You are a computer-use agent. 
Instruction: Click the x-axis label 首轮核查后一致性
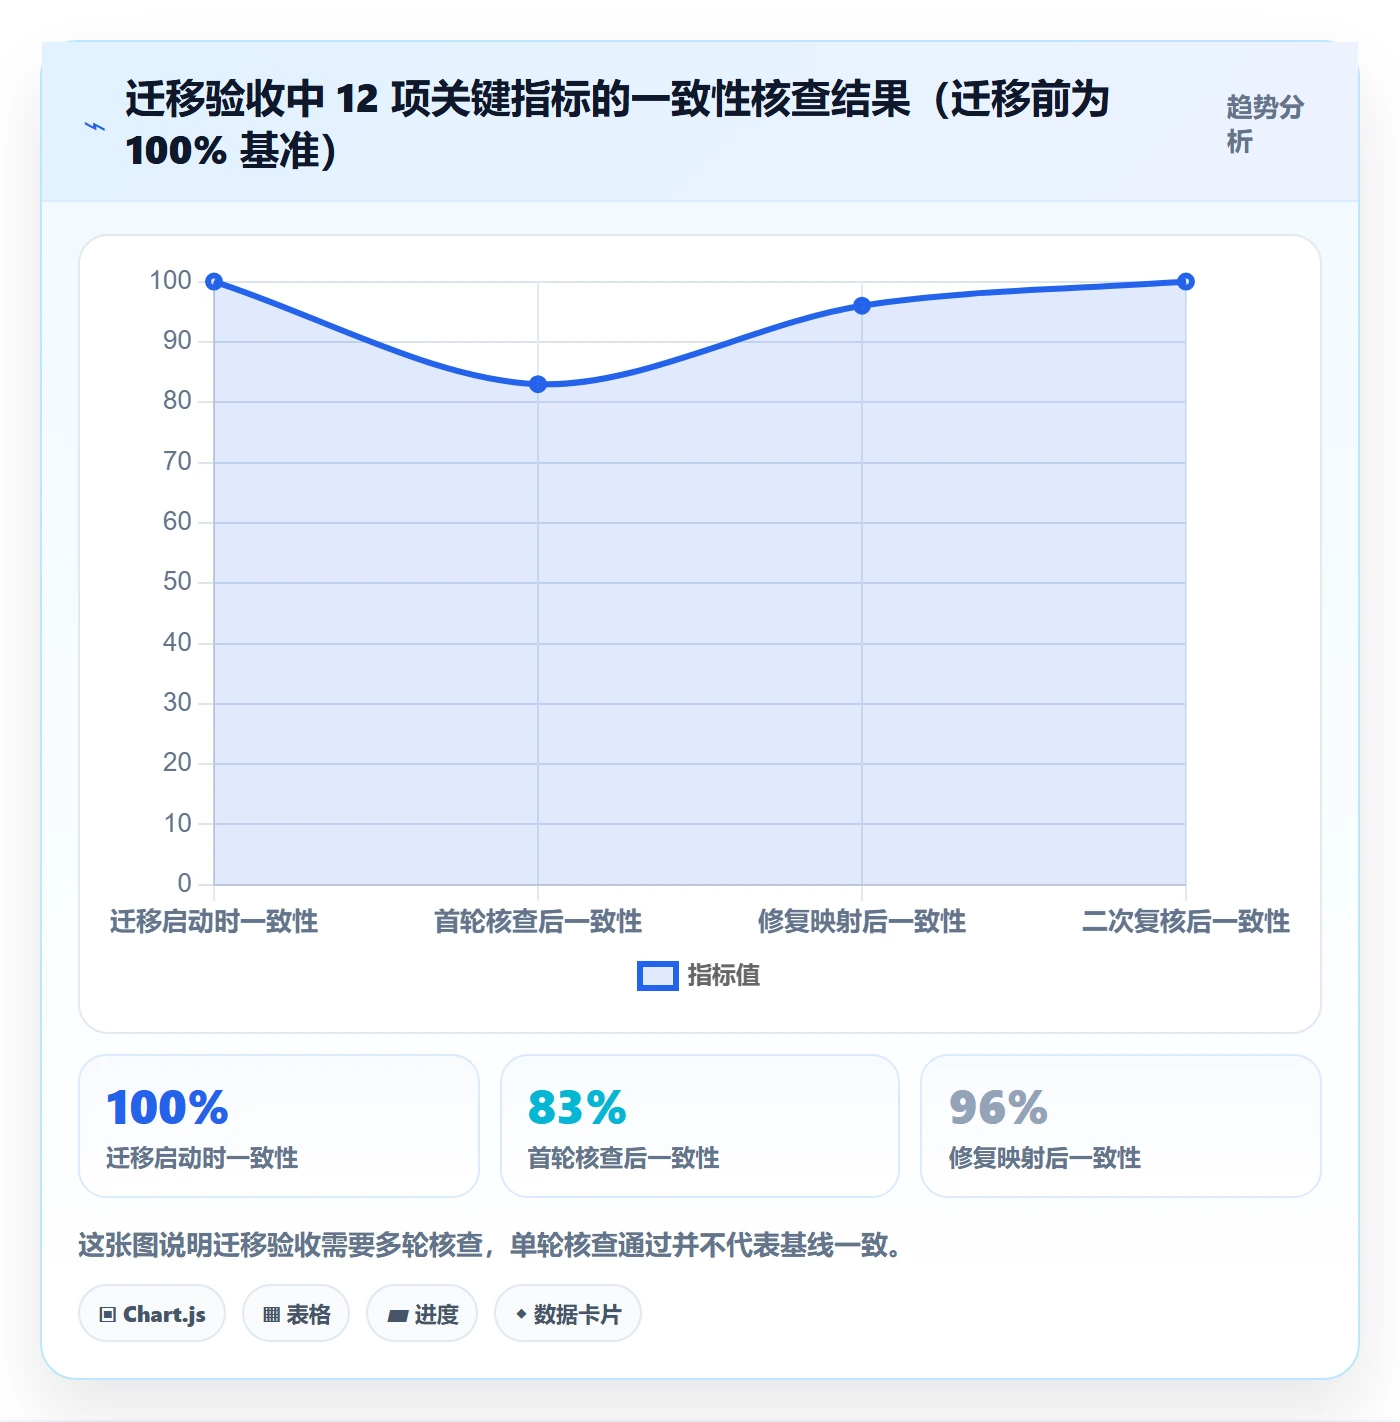point(538,921)
